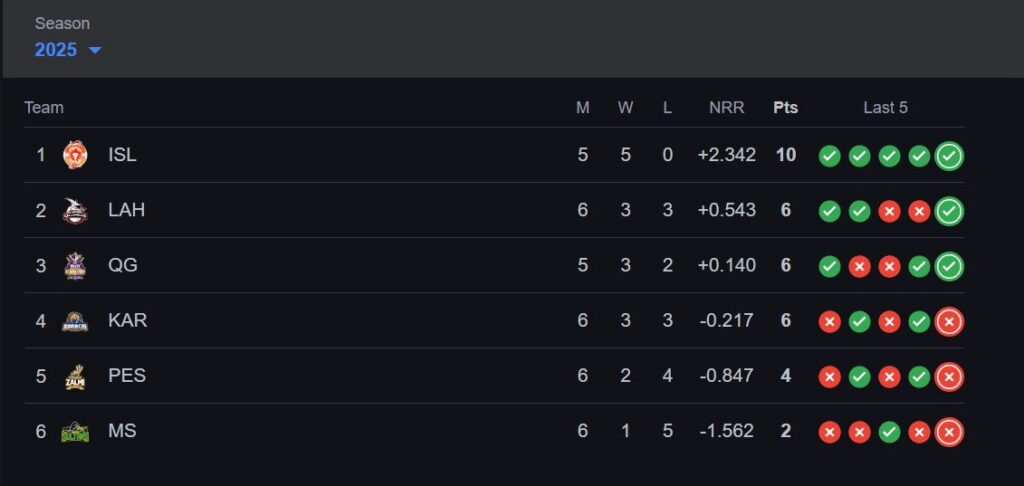
Task: Click the Last 5 column header
Action: 886,108
